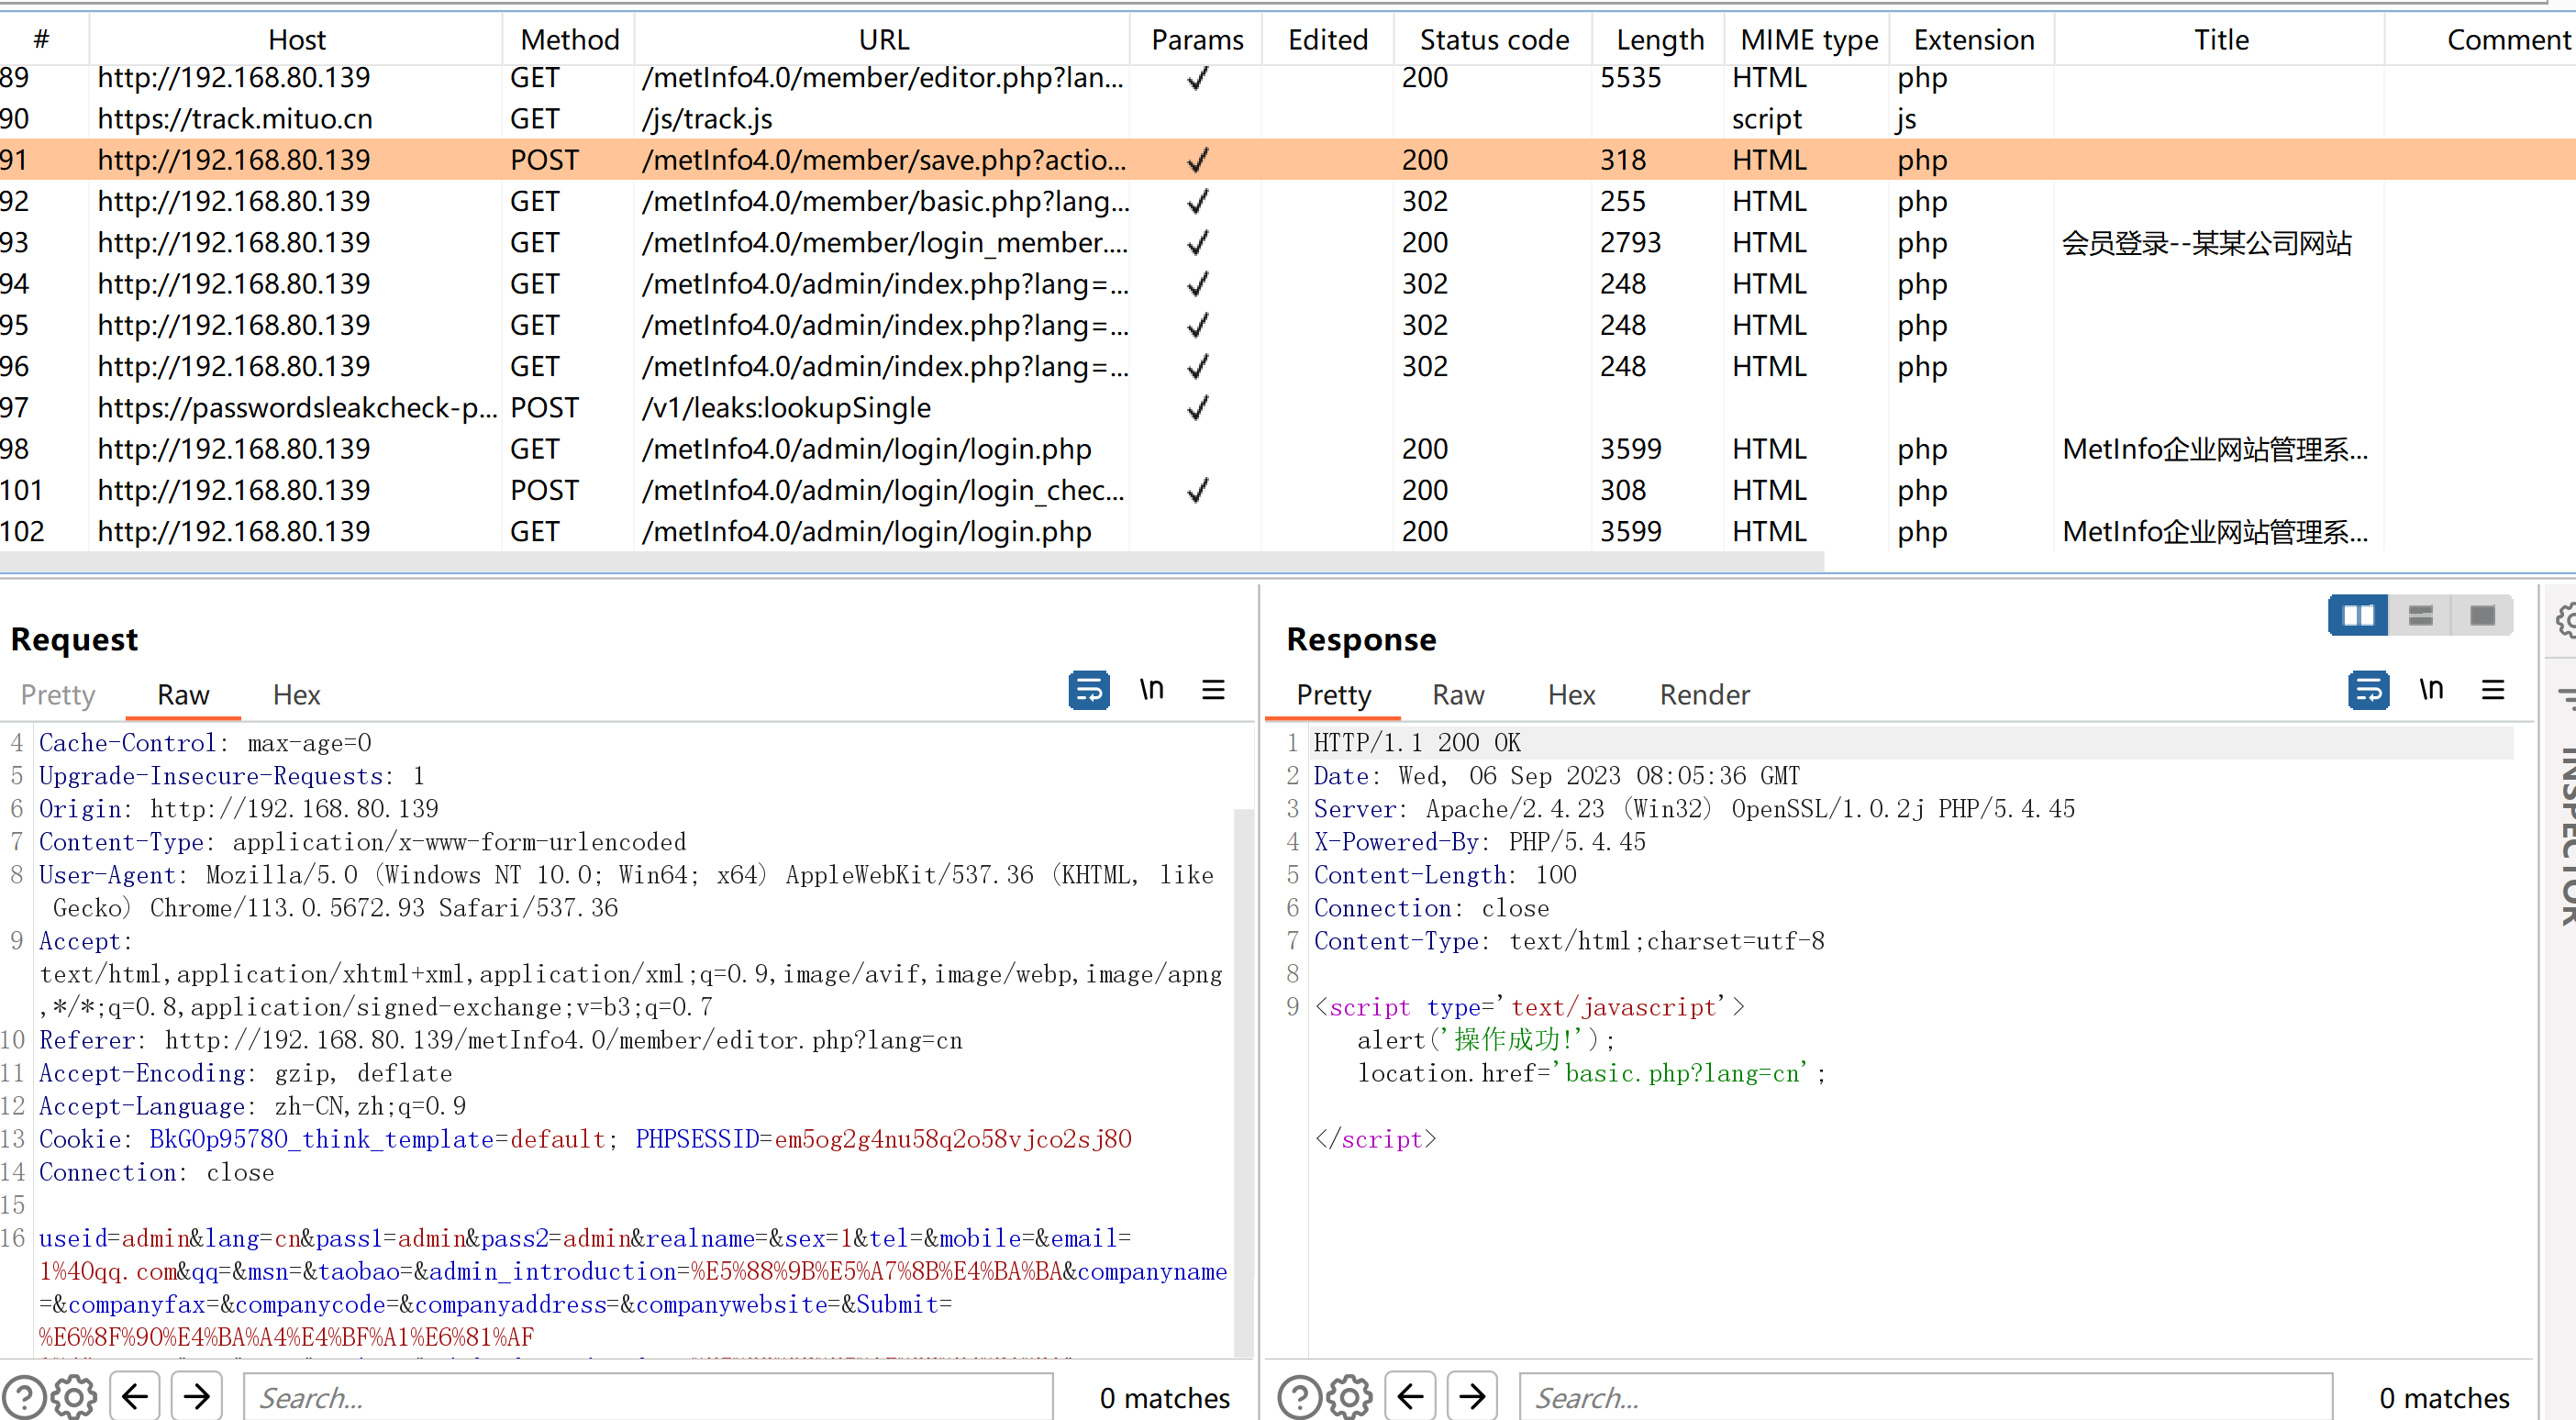Select history row 92 basic.php request
Viewport: 2576px width, 1420px height.
coord(1288,202)
